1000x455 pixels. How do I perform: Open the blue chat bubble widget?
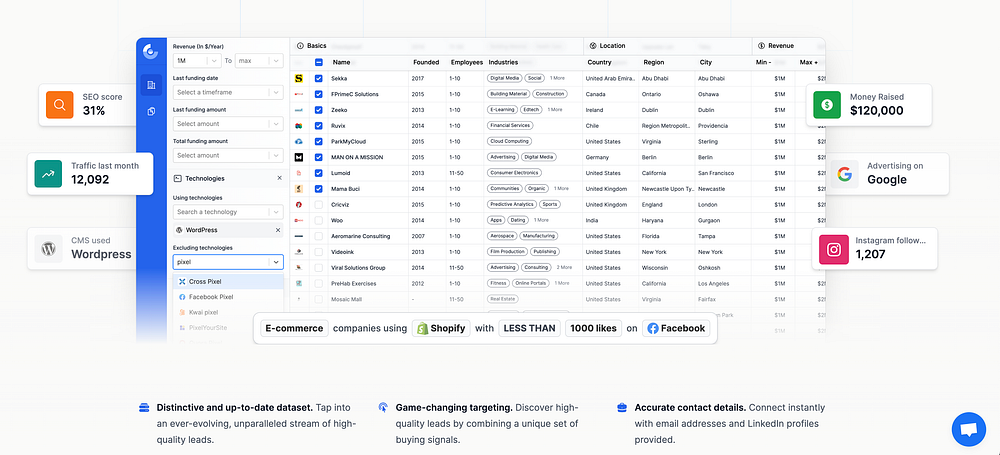[968, 429]
